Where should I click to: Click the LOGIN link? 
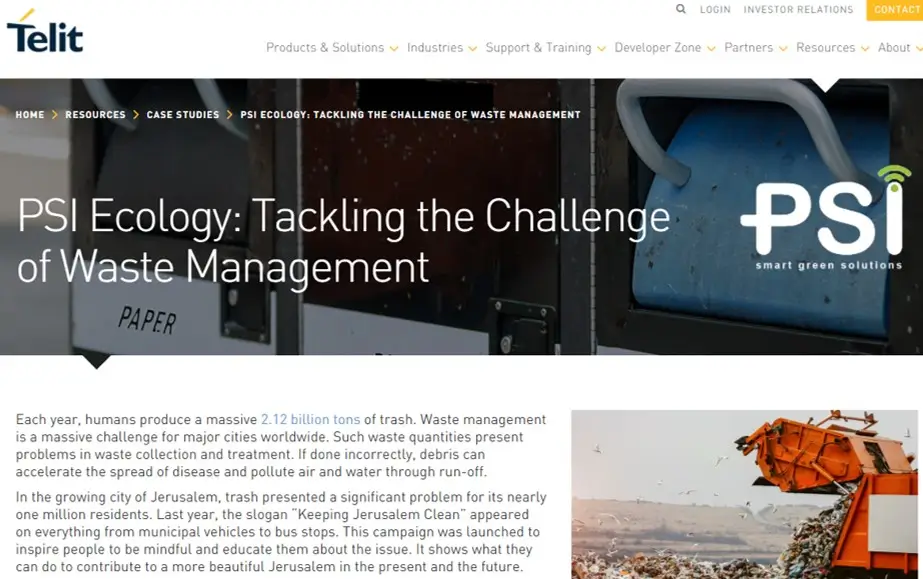point(715,9)
